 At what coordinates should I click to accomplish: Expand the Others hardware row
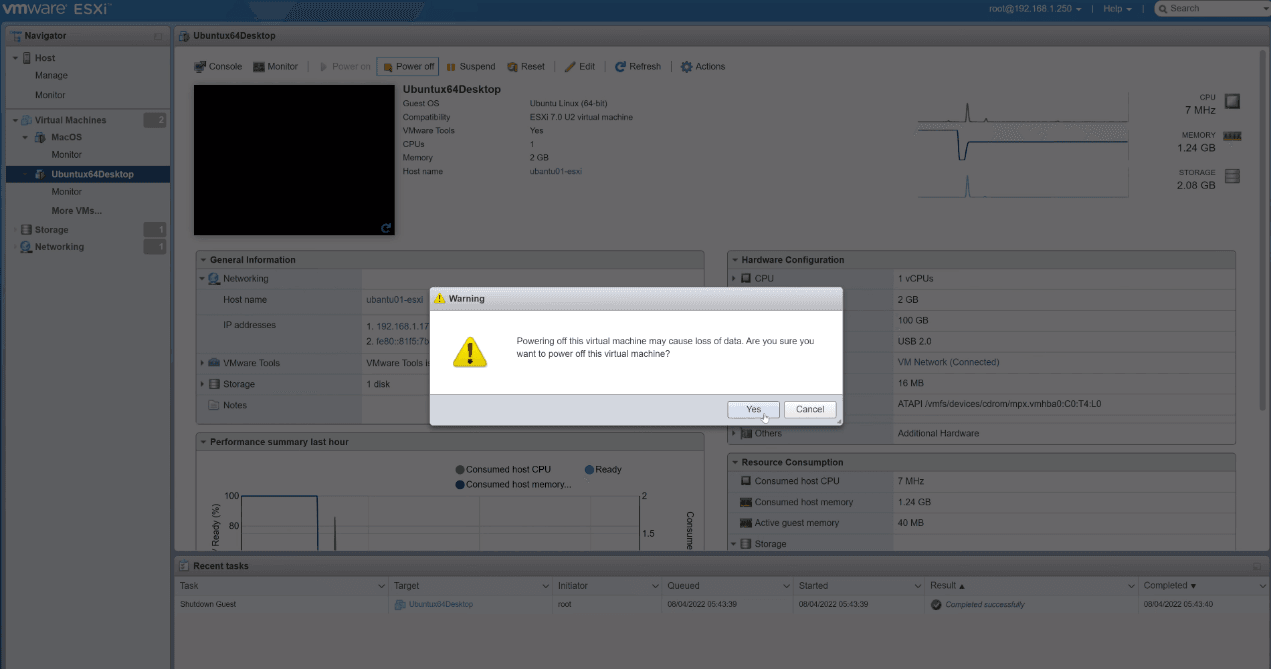click(734, 433)
